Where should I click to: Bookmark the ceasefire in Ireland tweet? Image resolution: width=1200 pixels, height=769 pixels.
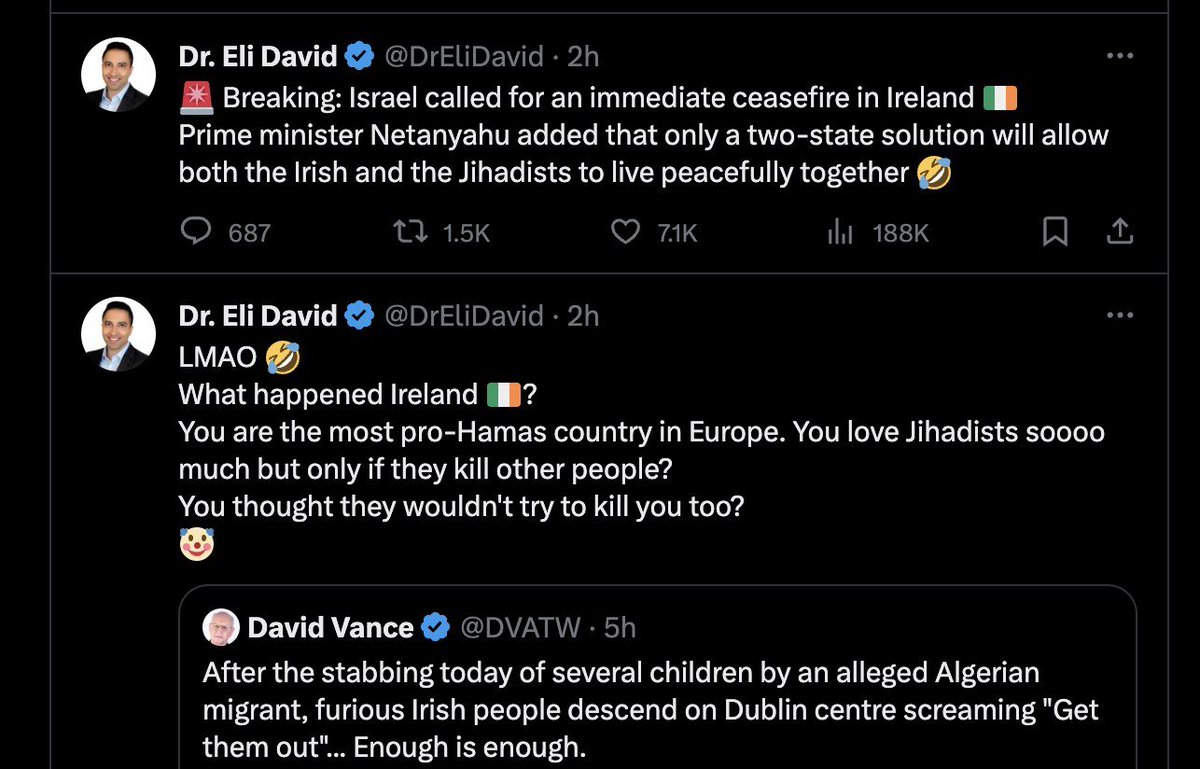[x=1055, y=232]
